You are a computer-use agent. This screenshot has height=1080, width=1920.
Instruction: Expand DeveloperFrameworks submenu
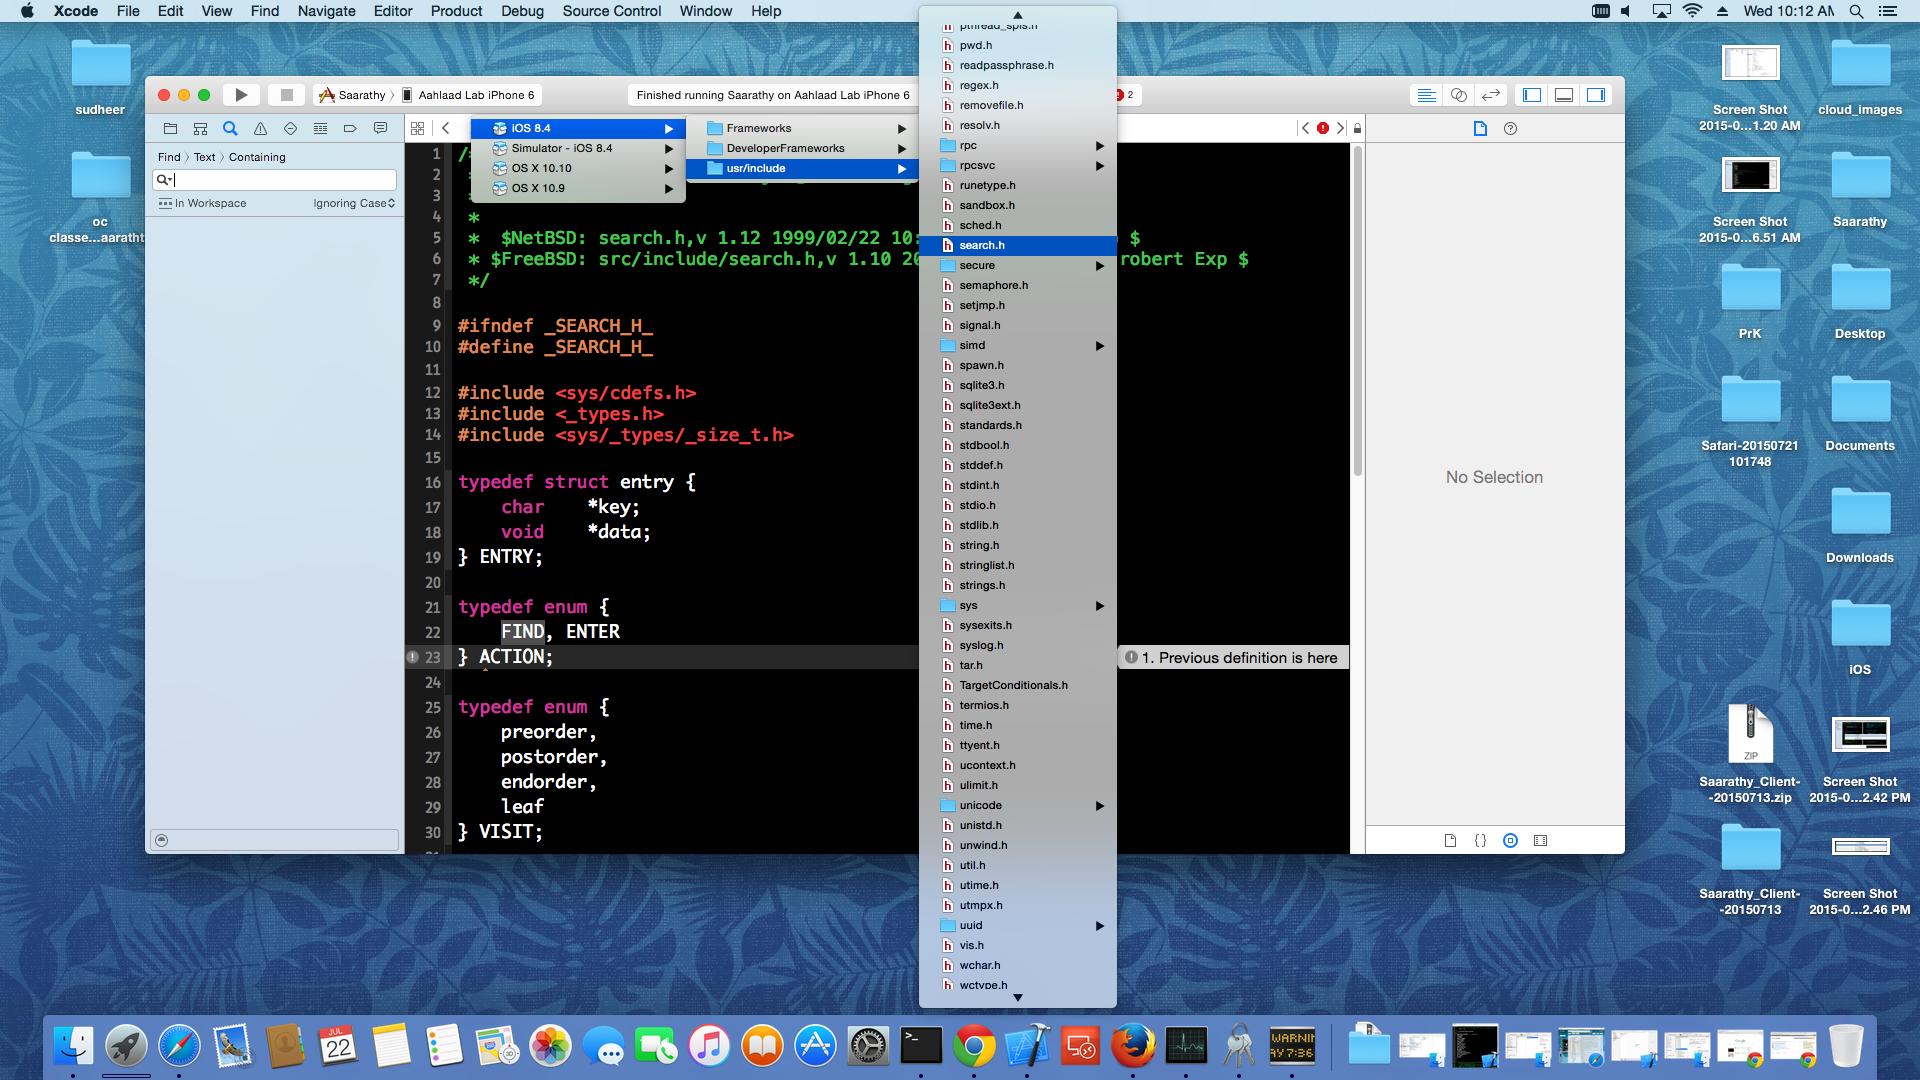click(802, 148)
